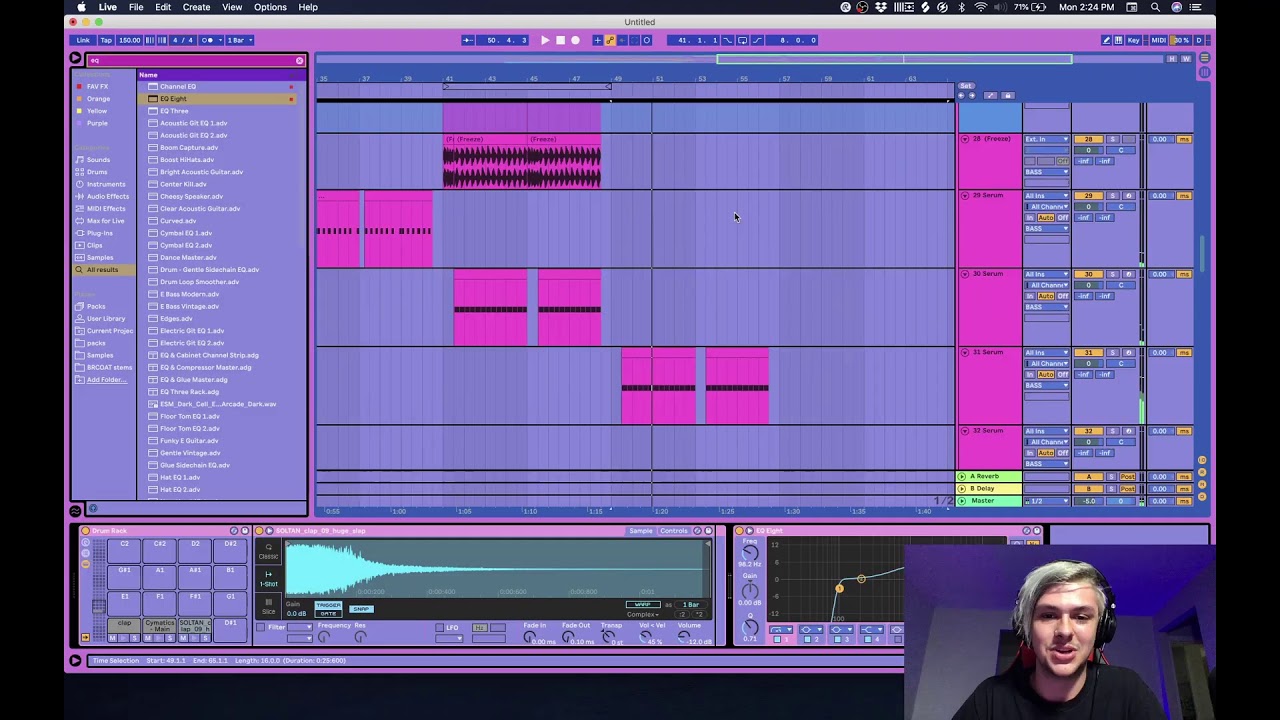The image size is (1280, 720).
Task: Open the Audio Effects category
Action: (107, 196)
